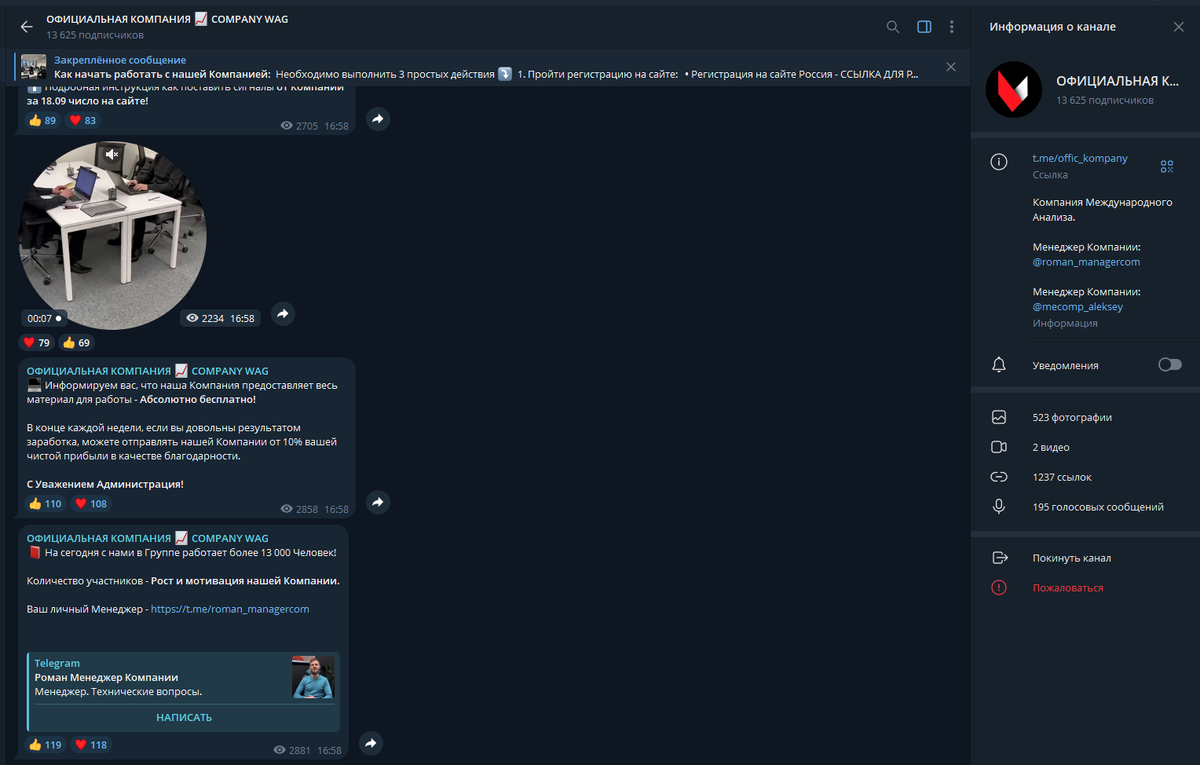
Task: Open the @roman_managercom profile link
Action: coord(1086,262)
